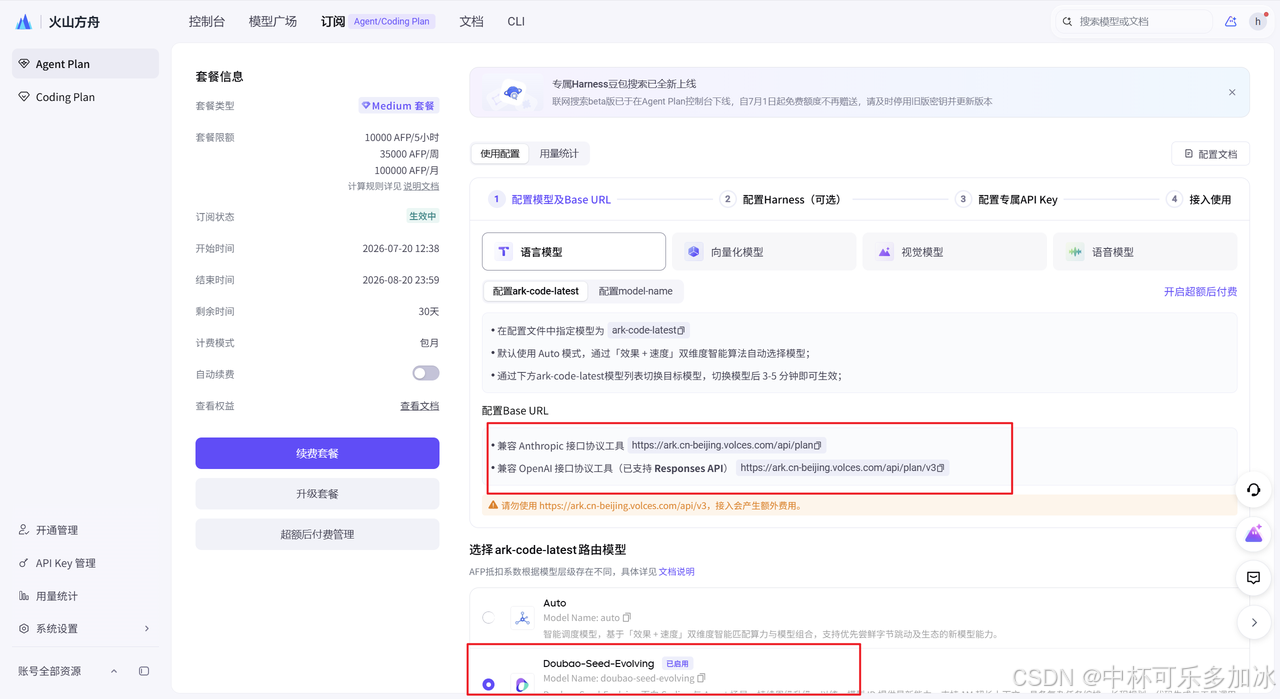Viewport: 1280px width, 699px height.
Task: Switch to the 使用配置 tab
Action: [500, 154]
